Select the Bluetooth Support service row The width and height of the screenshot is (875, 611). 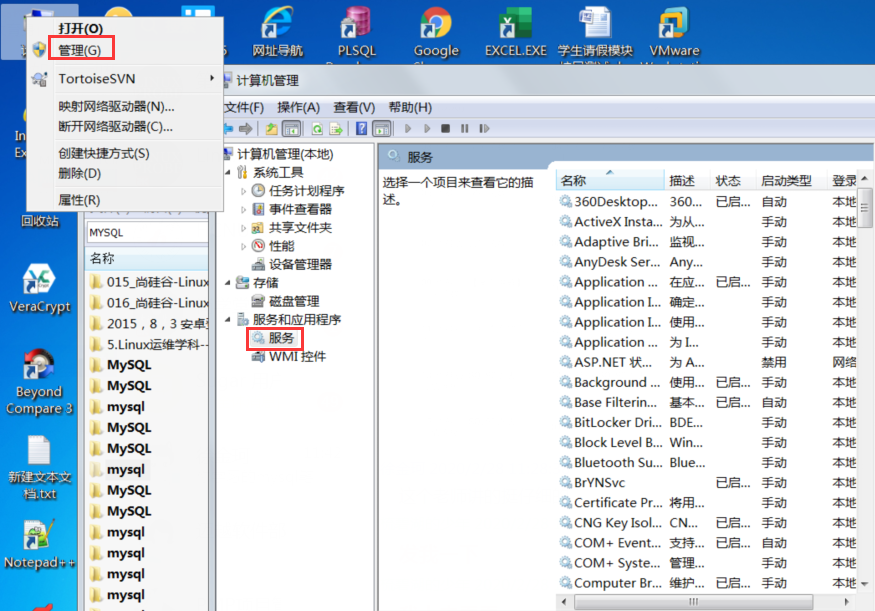[x=706, y=463]
